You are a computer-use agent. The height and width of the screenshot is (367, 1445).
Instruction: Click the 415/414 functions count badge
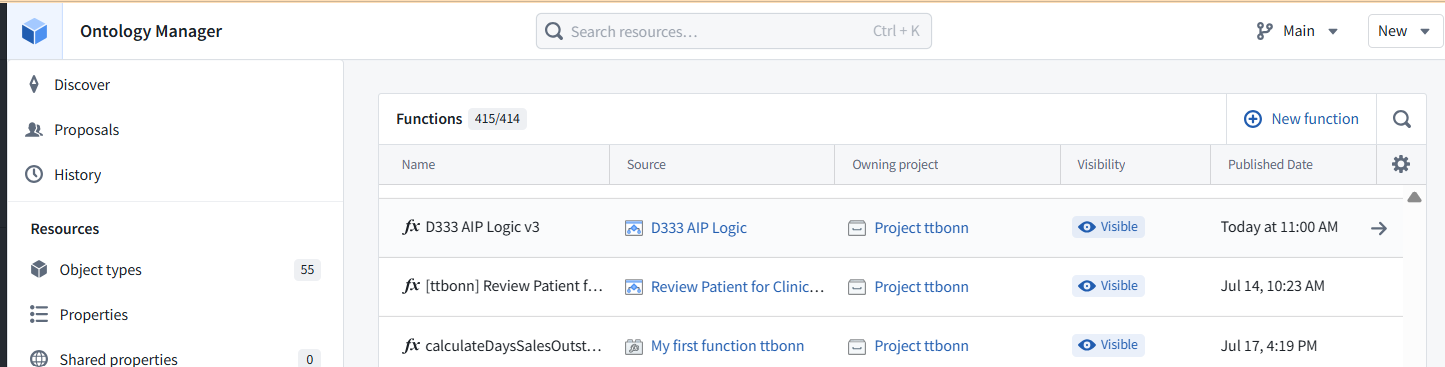[x=497, y=119]
